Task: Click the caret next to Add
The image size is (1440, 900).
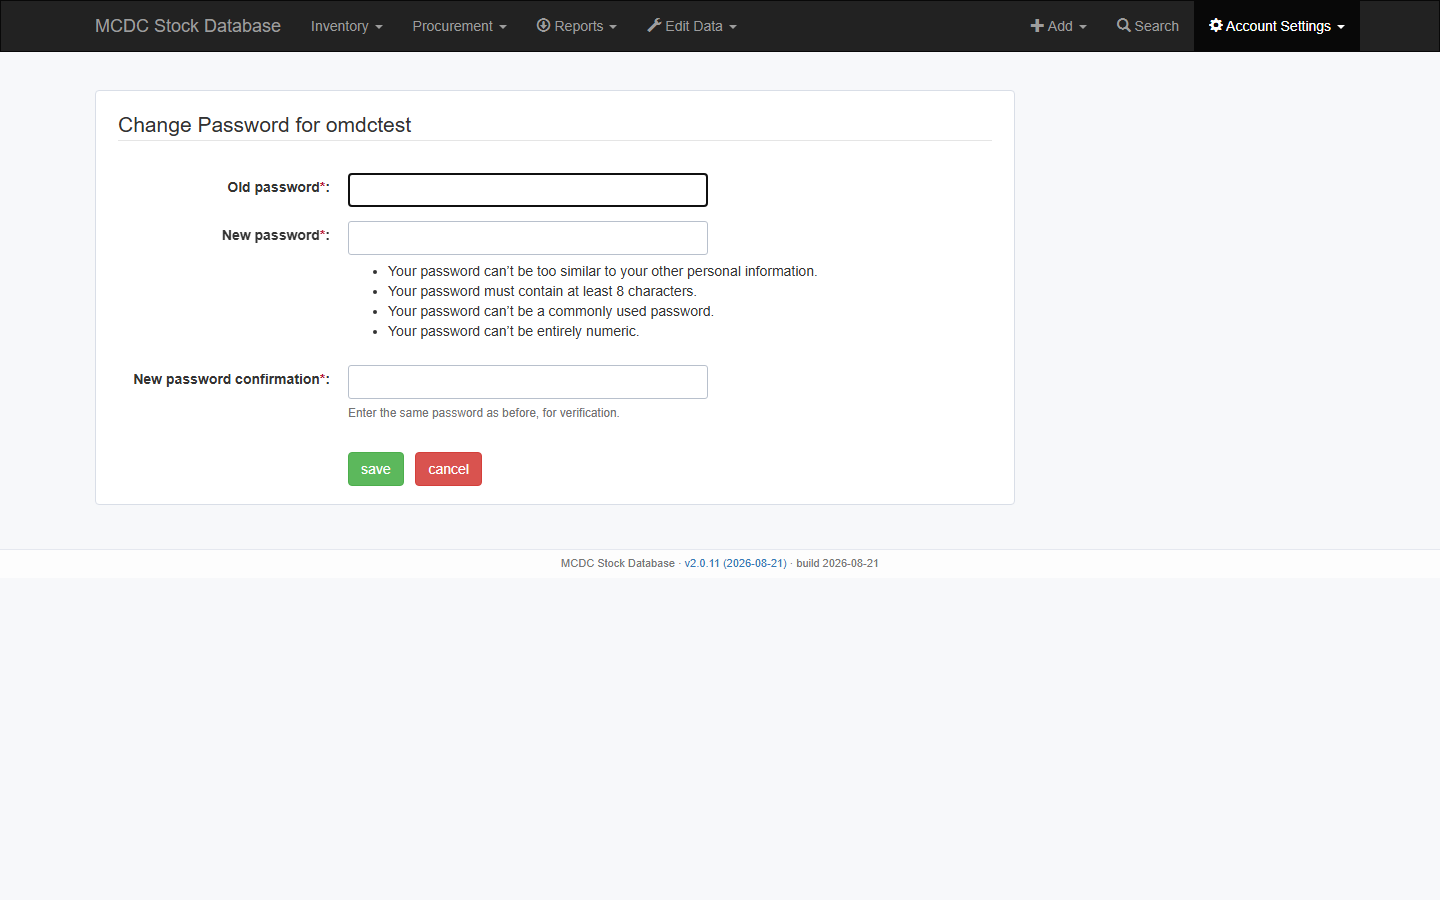Action: [1083, 27]
